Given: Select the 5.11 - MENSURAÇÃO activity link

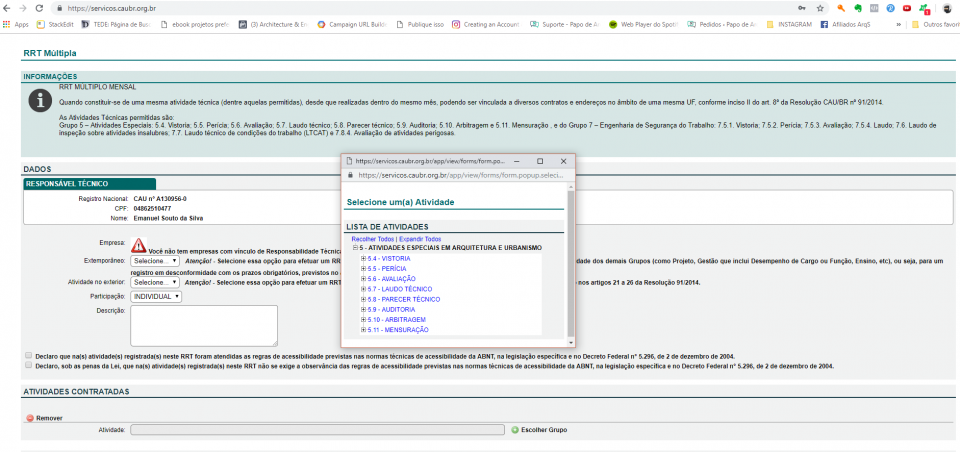Looking at the screenshot, I should 398,330.
